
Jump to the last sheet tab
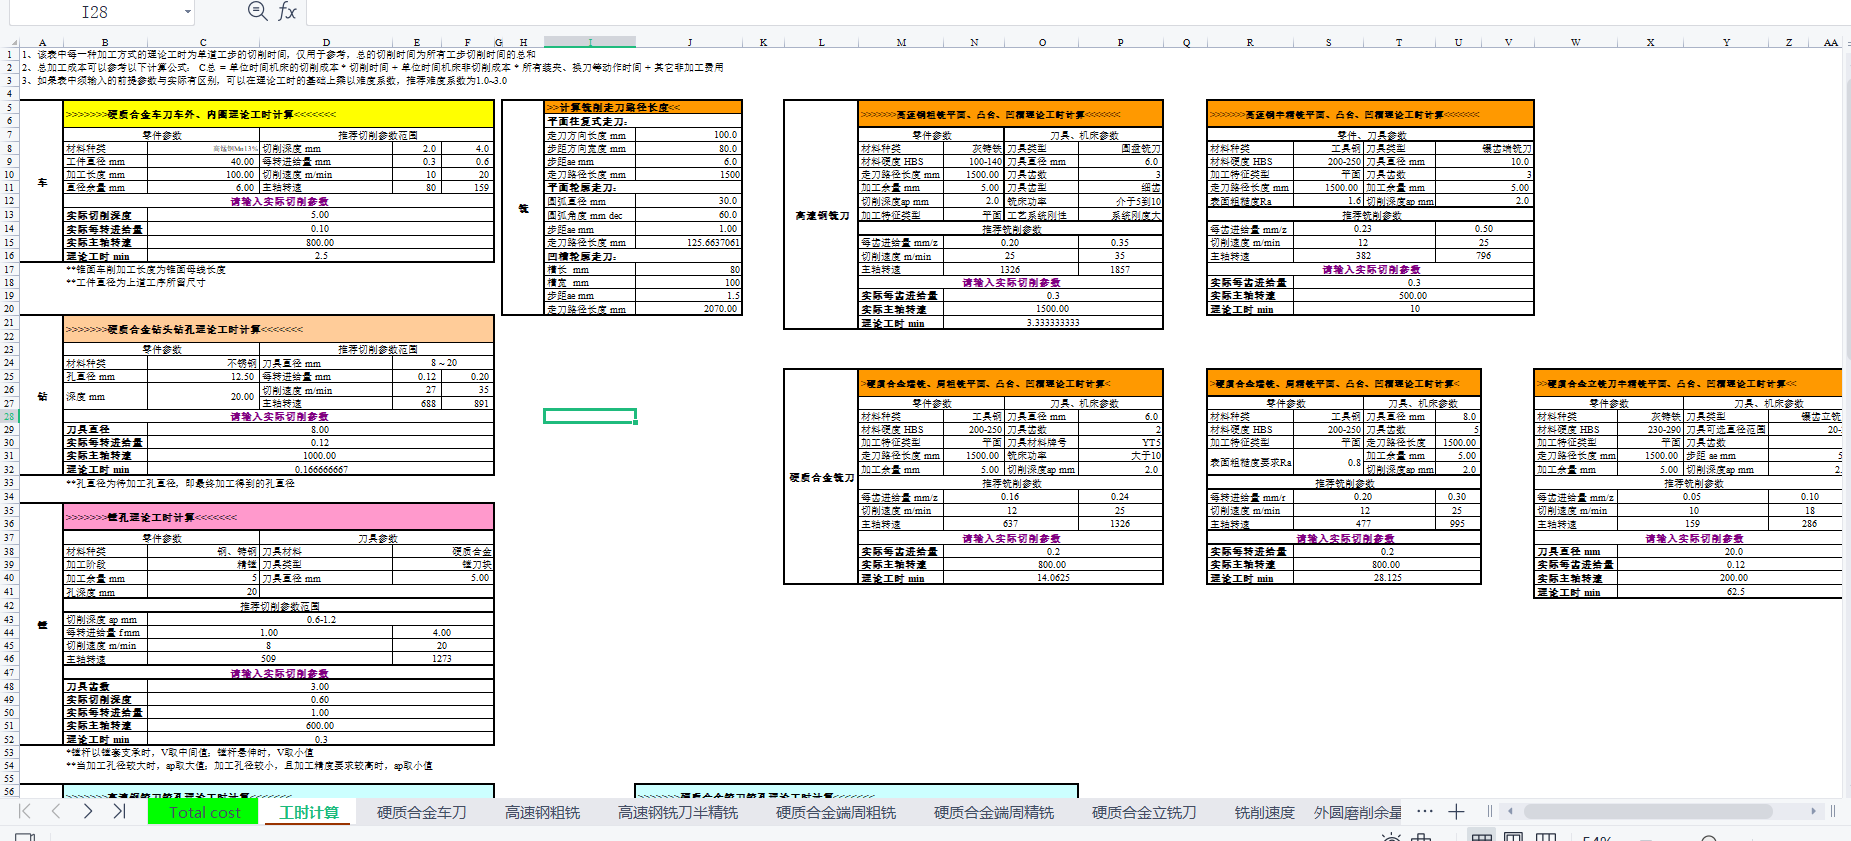pos(119,811)
